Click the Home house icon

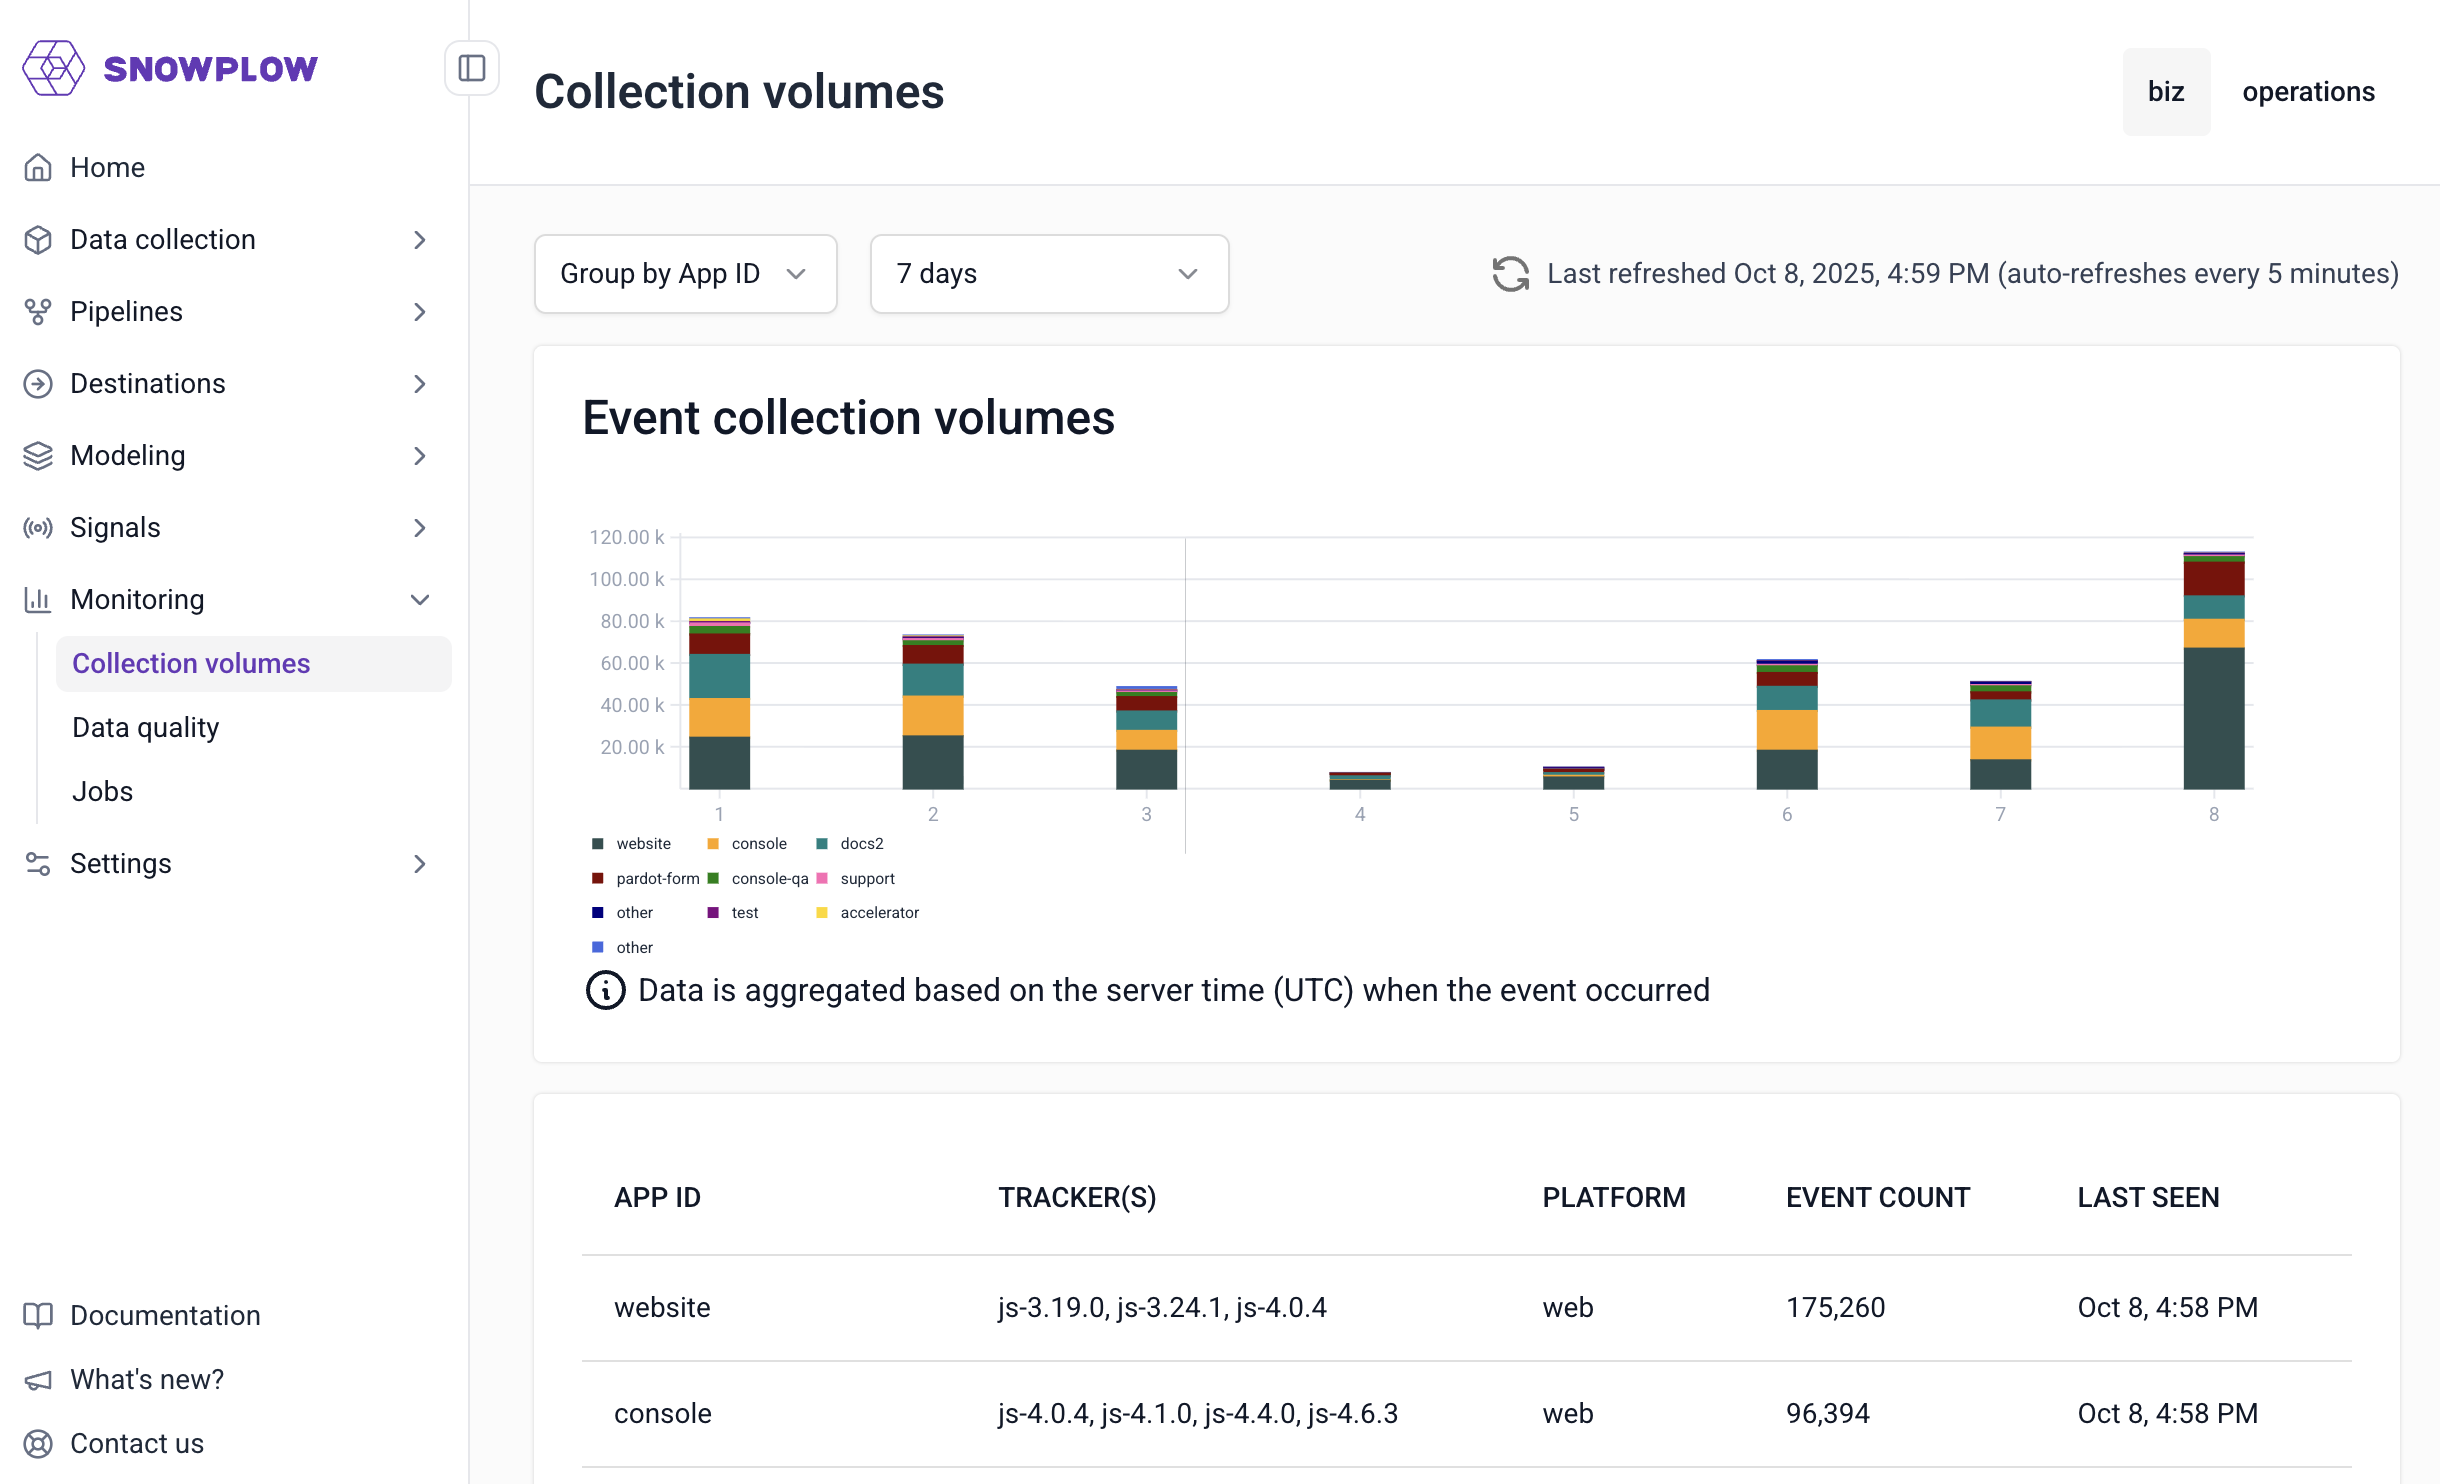pos(38,168)
